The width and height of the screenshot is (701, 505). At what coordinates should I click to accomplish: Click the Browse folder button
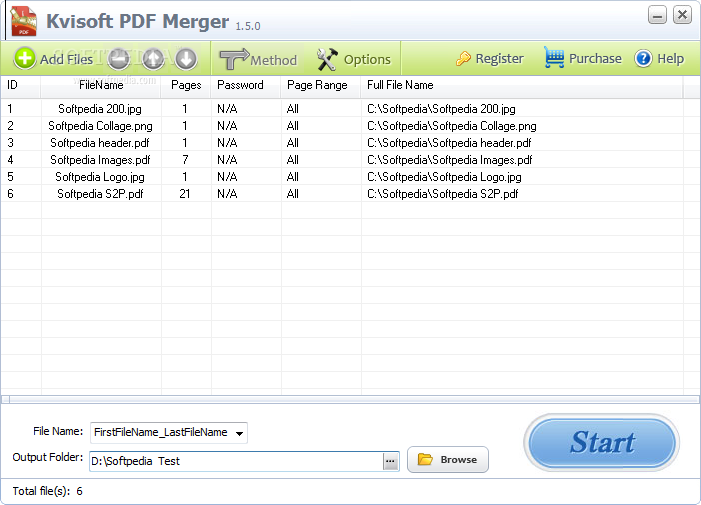(448, 459)
